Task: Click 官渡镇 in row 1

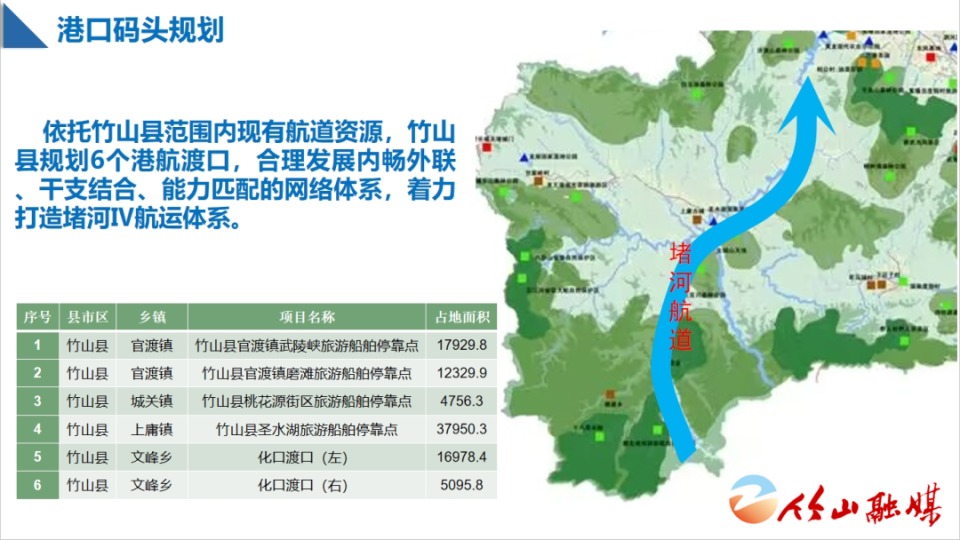Action: pos(152,346)
